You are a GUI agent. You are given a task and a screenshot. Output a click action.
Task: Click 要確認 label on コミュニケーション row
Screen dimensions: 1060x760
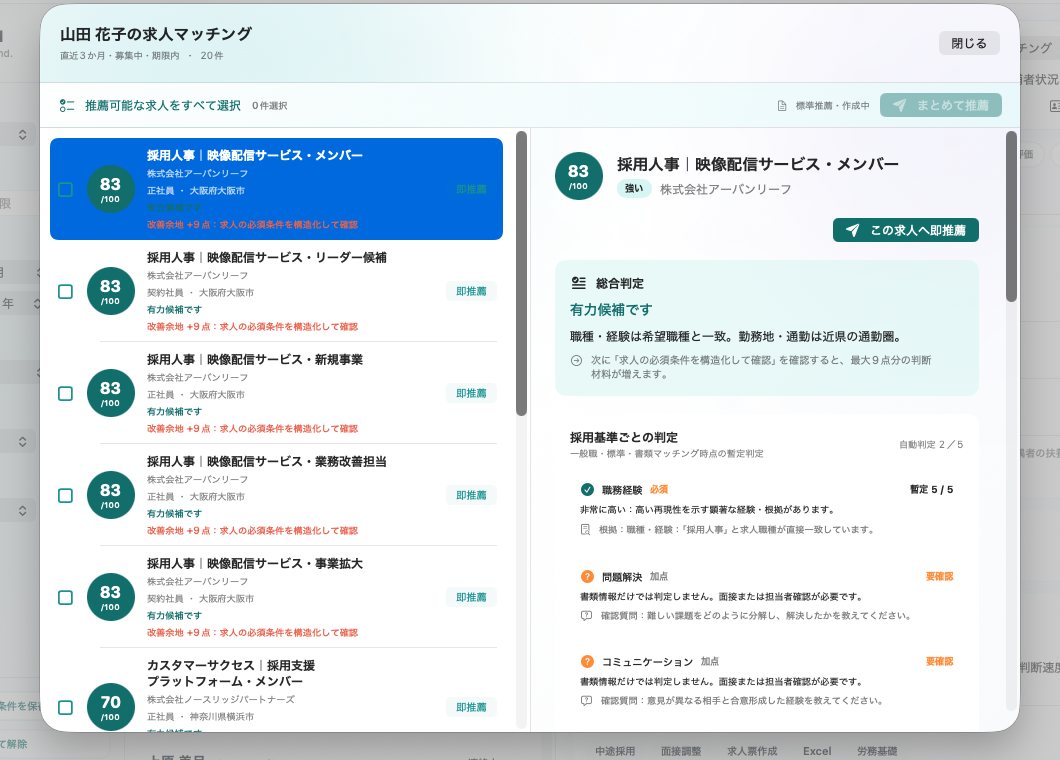[x=940, y=661]
